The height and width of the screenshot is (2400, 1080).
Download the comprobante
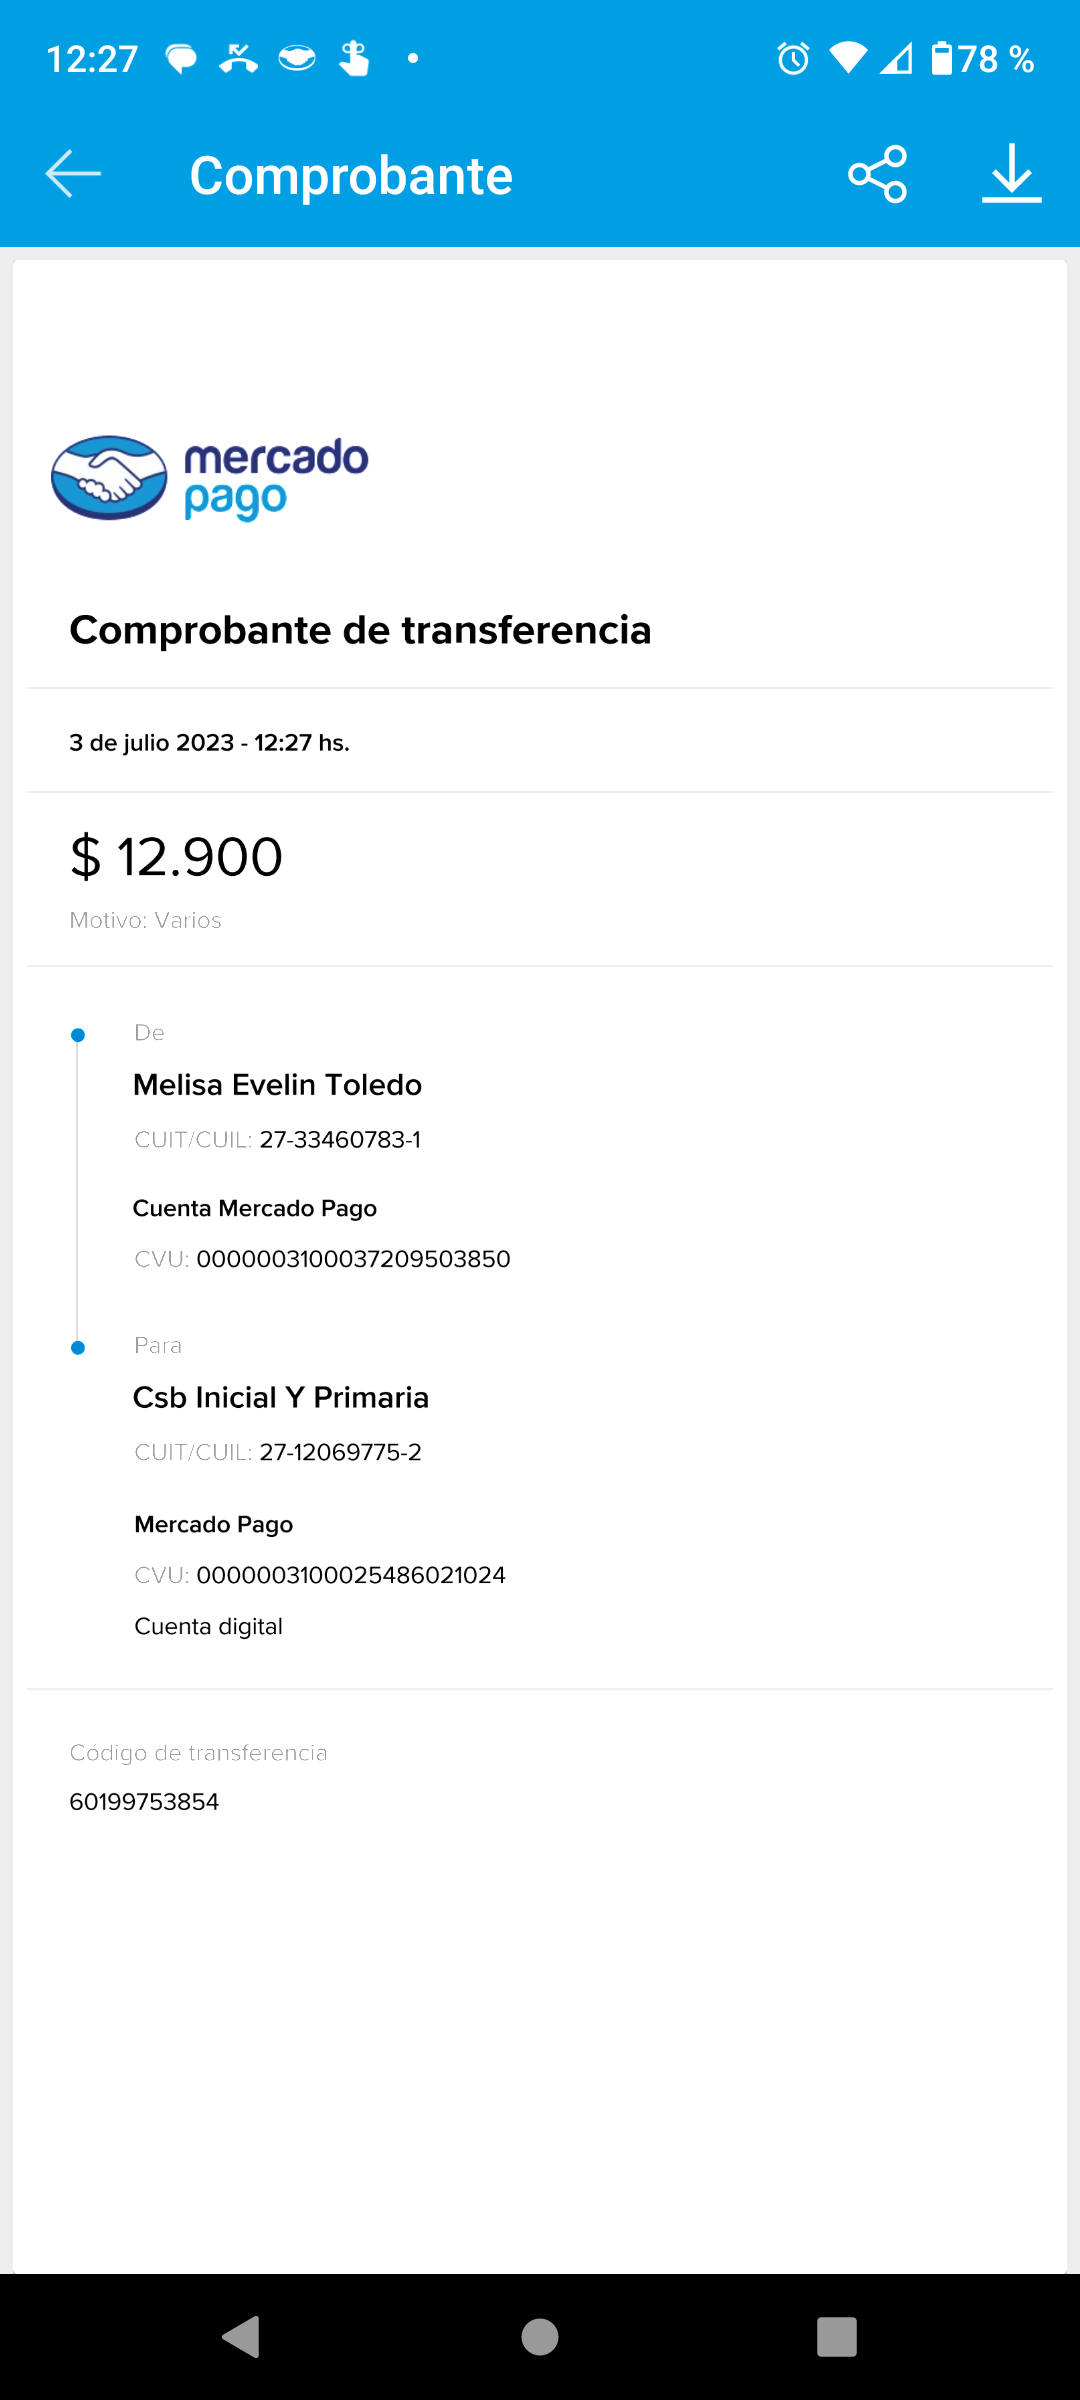1011,174
